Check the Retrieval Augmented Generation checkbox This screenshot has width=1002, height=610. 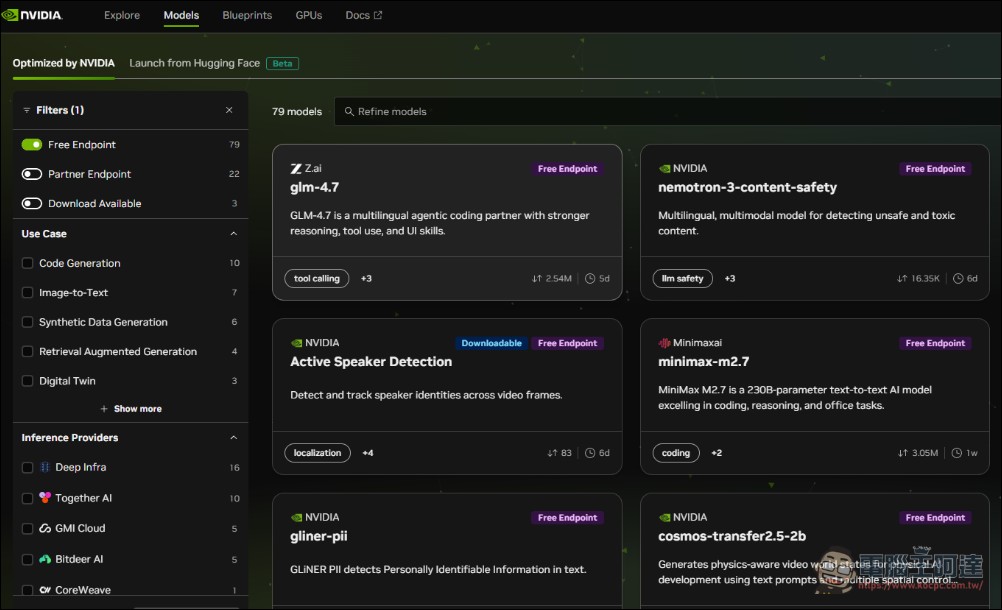tap(27, 351)
